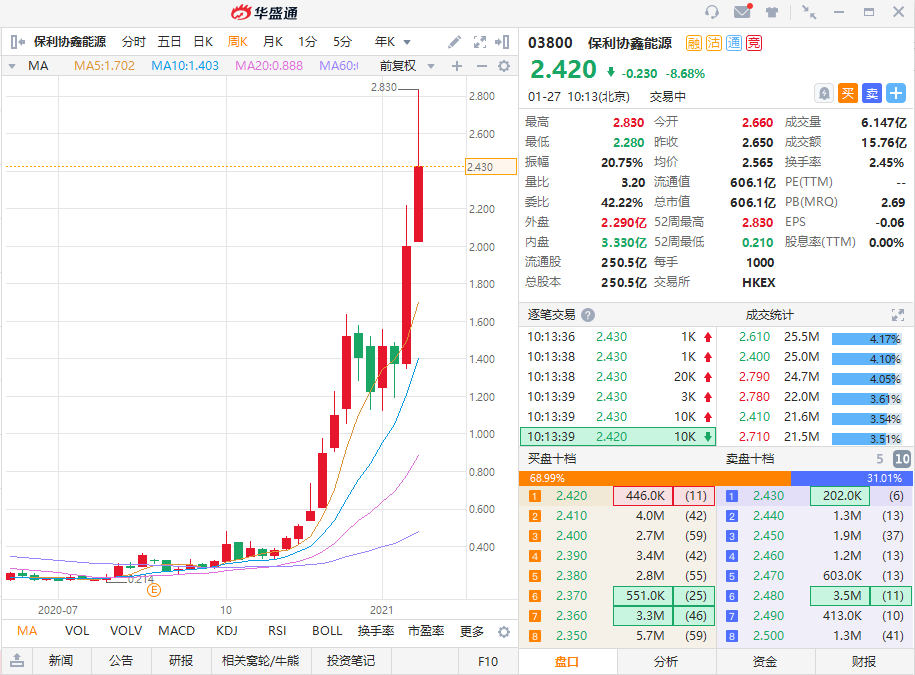Switch to 1分 minute chart
Screen dimensions: 915x675
tap(307, 42)
